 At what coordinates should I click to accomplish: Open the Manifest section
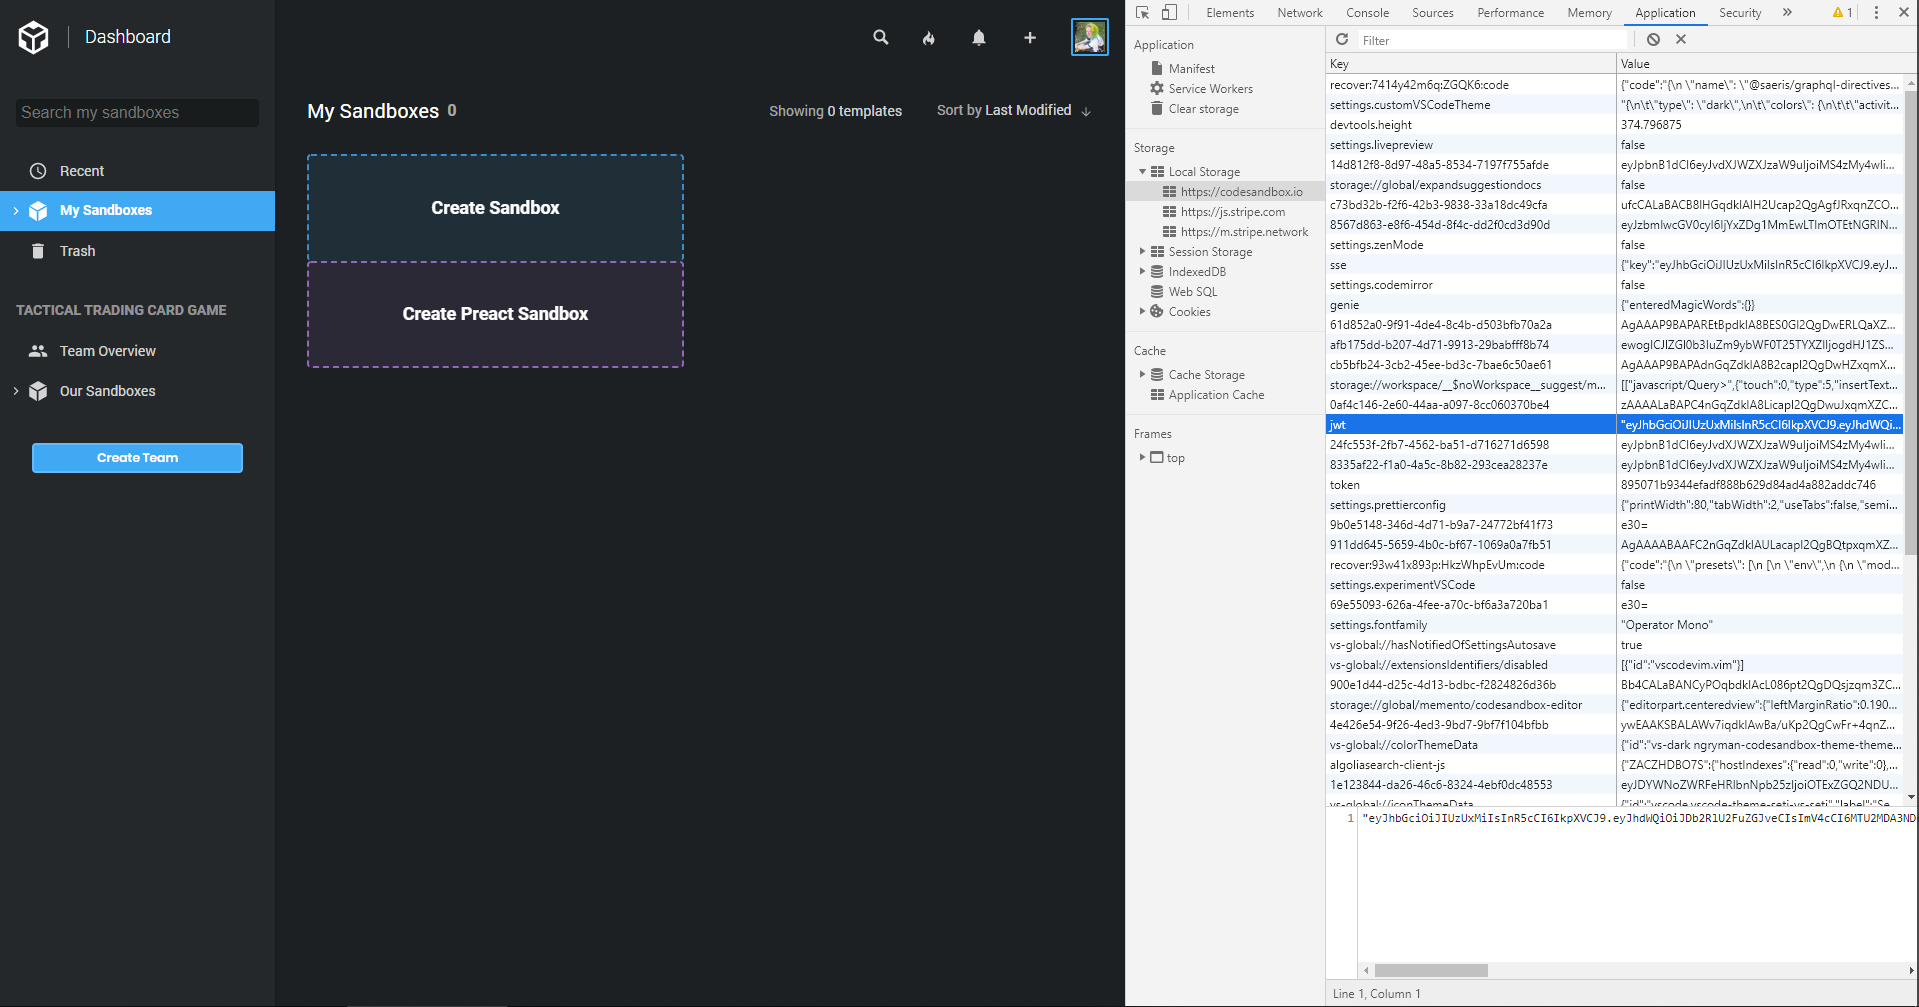pyautogui.click(x=1191, y=68)
